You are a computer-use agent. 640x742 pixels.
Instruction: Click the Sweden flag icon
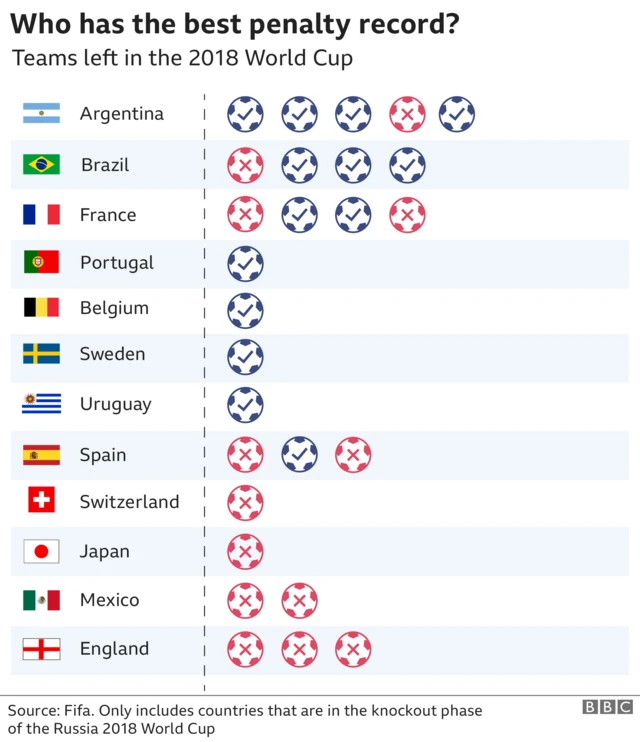(x=41, y=354)
